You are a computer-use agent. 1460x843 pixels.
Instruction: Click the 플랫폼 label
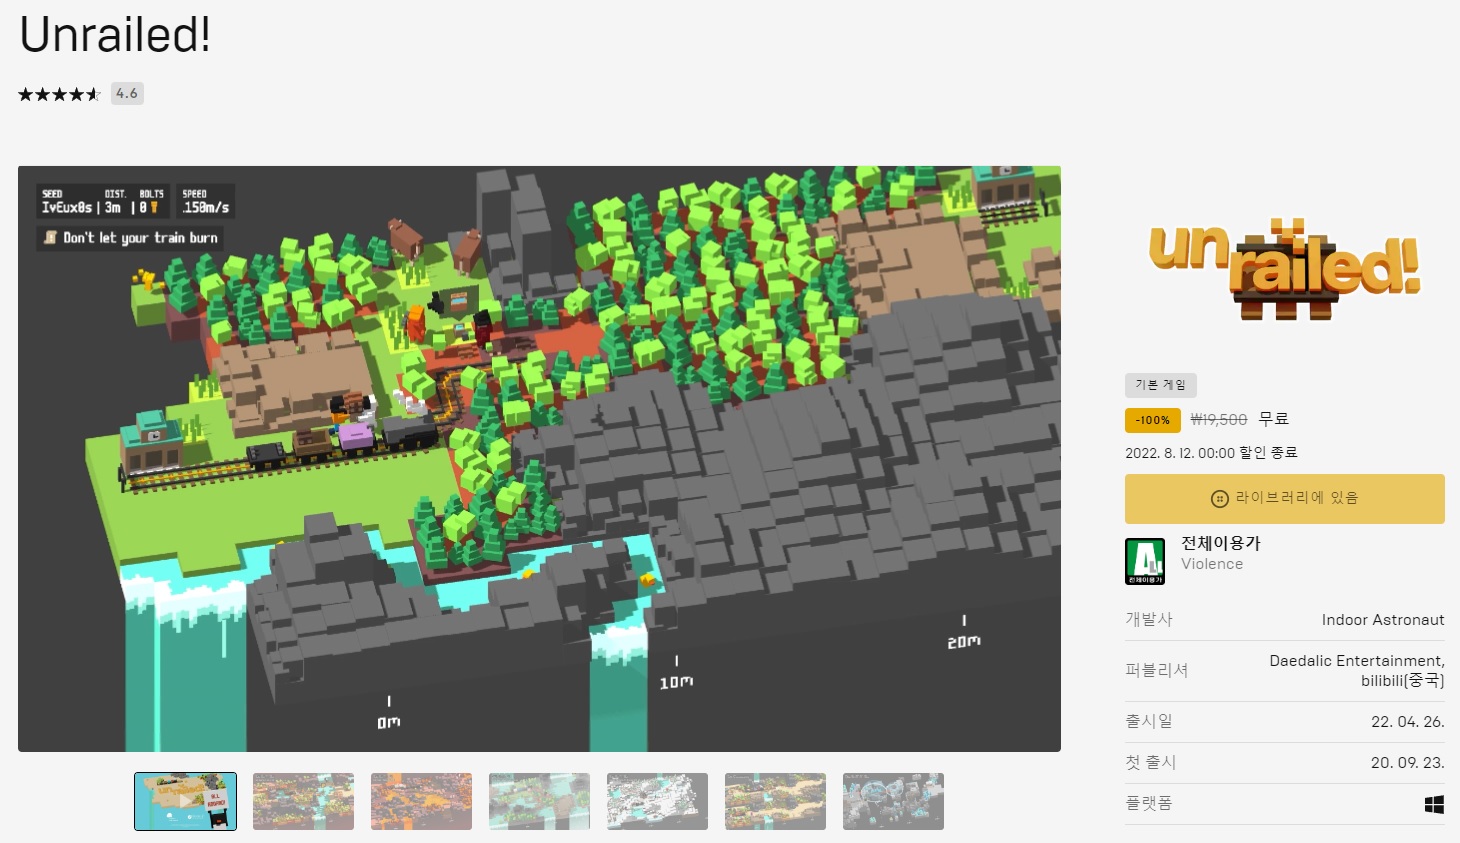(x=1148, y=803)
